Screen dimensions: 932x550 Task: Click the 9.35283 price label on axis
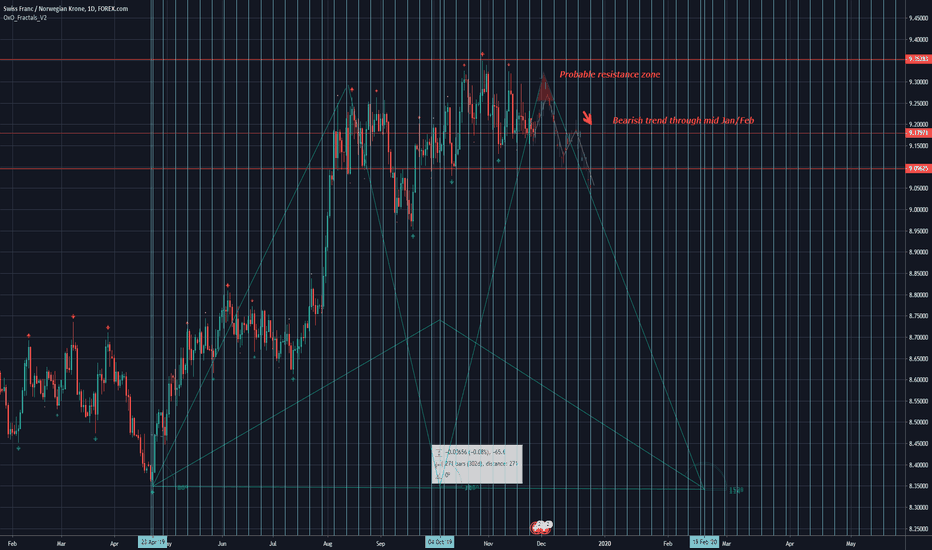[x=917, y=59]
